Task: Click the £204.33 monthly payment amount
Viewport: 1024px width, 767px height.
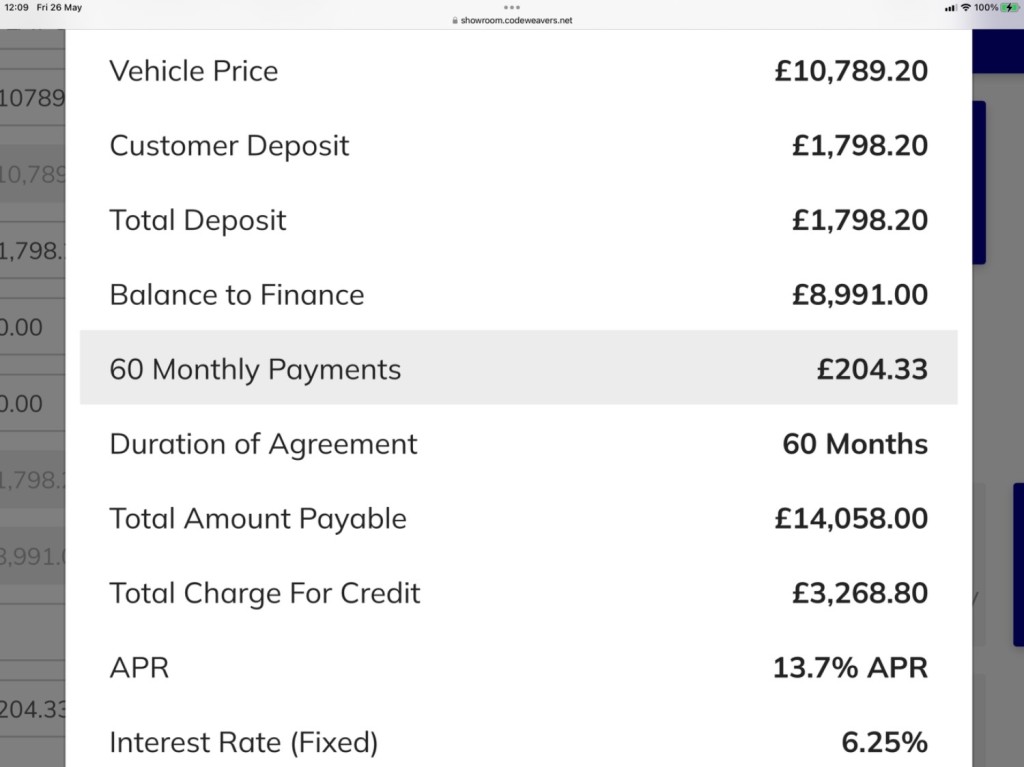Action: pos(872,369)
